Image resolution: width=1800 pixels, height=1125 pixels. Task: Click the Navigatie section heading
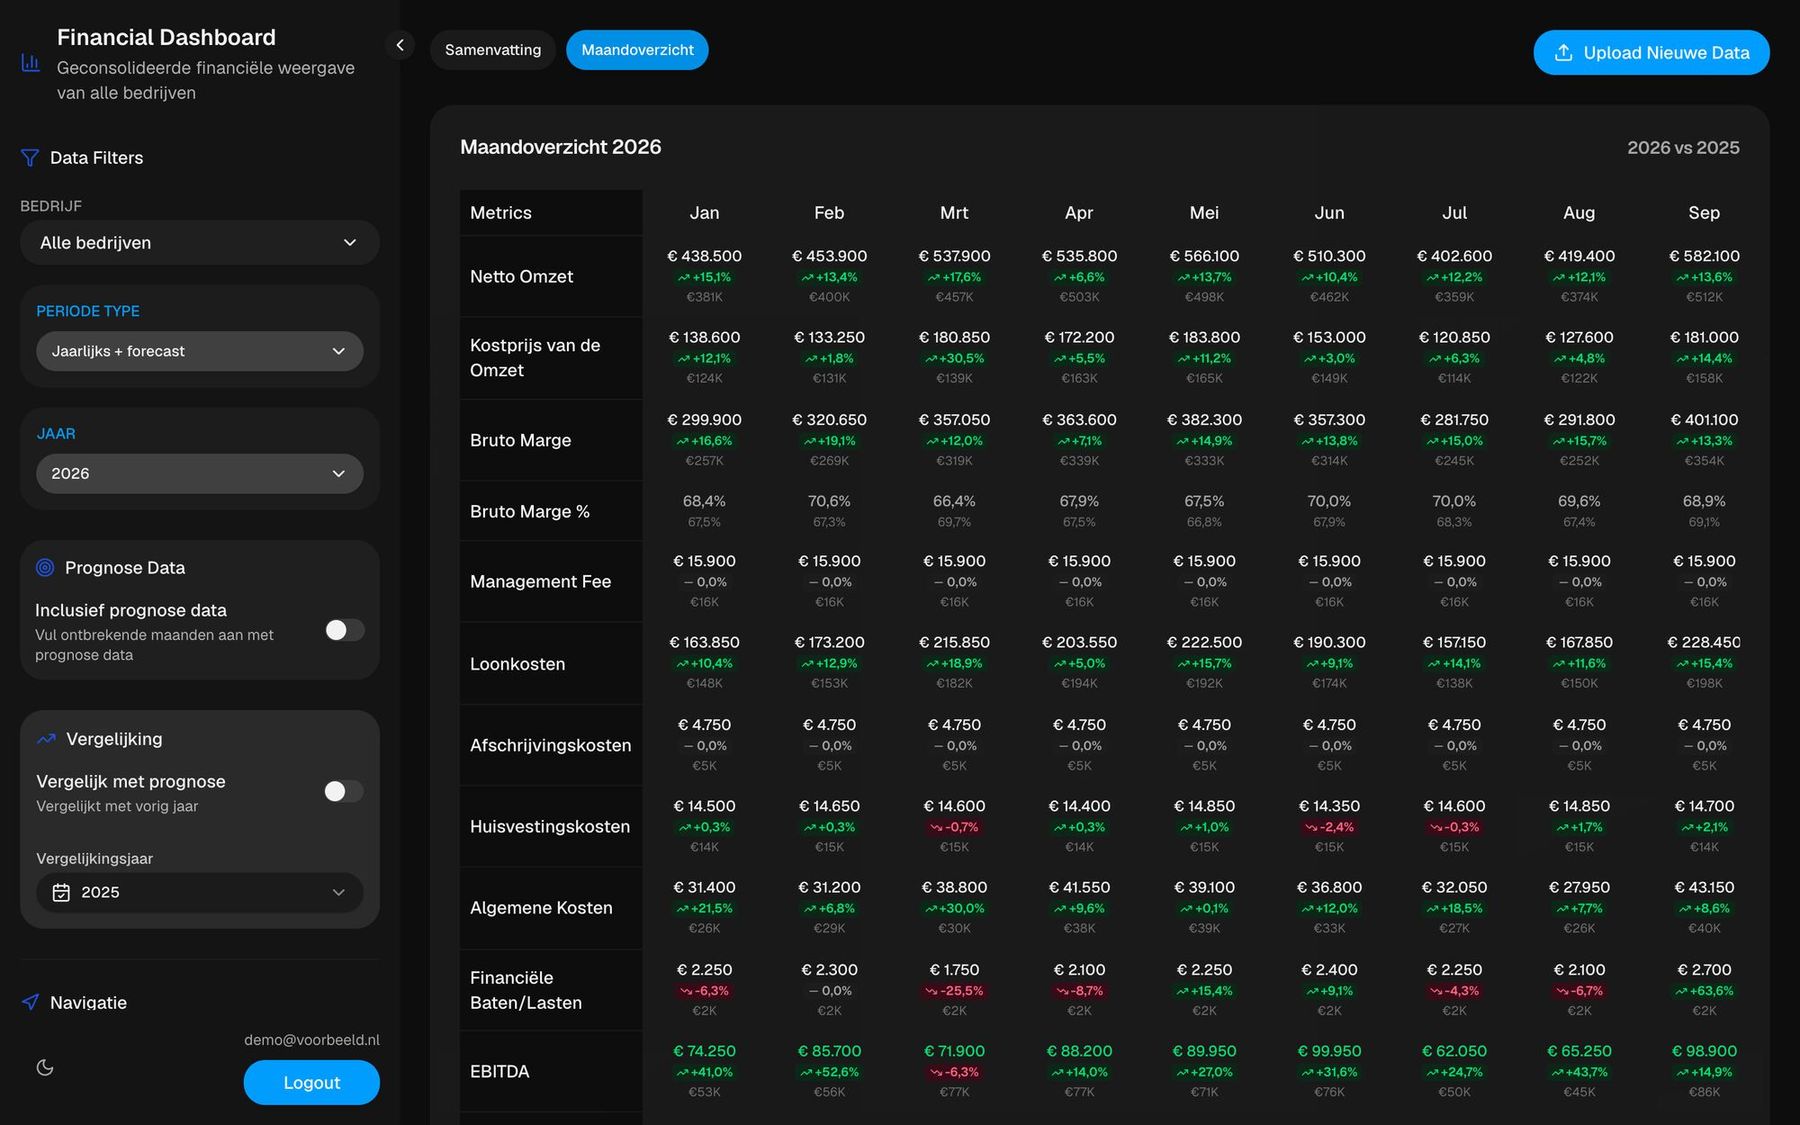[88, 1002]
